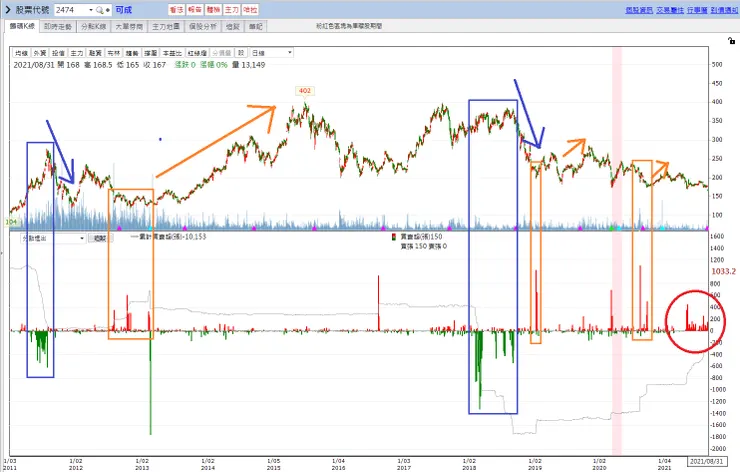Click the 2021/08/31 date label on axis
The width and height of the screenshot is (740, 472).
coord(706,461)
